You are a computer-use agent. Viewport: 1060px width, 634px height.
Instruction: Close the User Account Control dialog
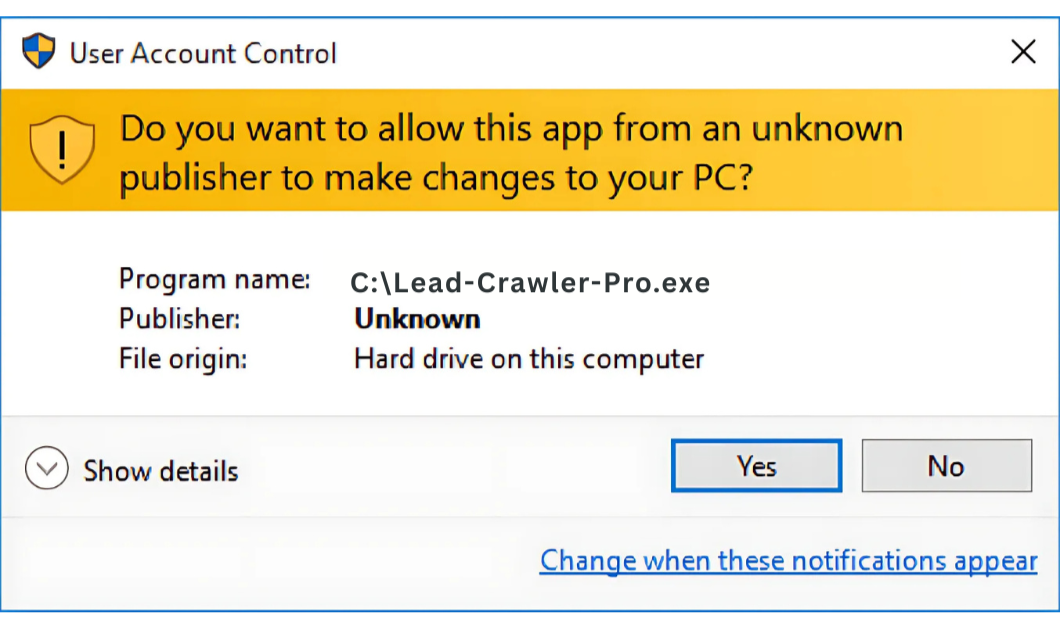pyautogui.click(x=1023, y=52)
